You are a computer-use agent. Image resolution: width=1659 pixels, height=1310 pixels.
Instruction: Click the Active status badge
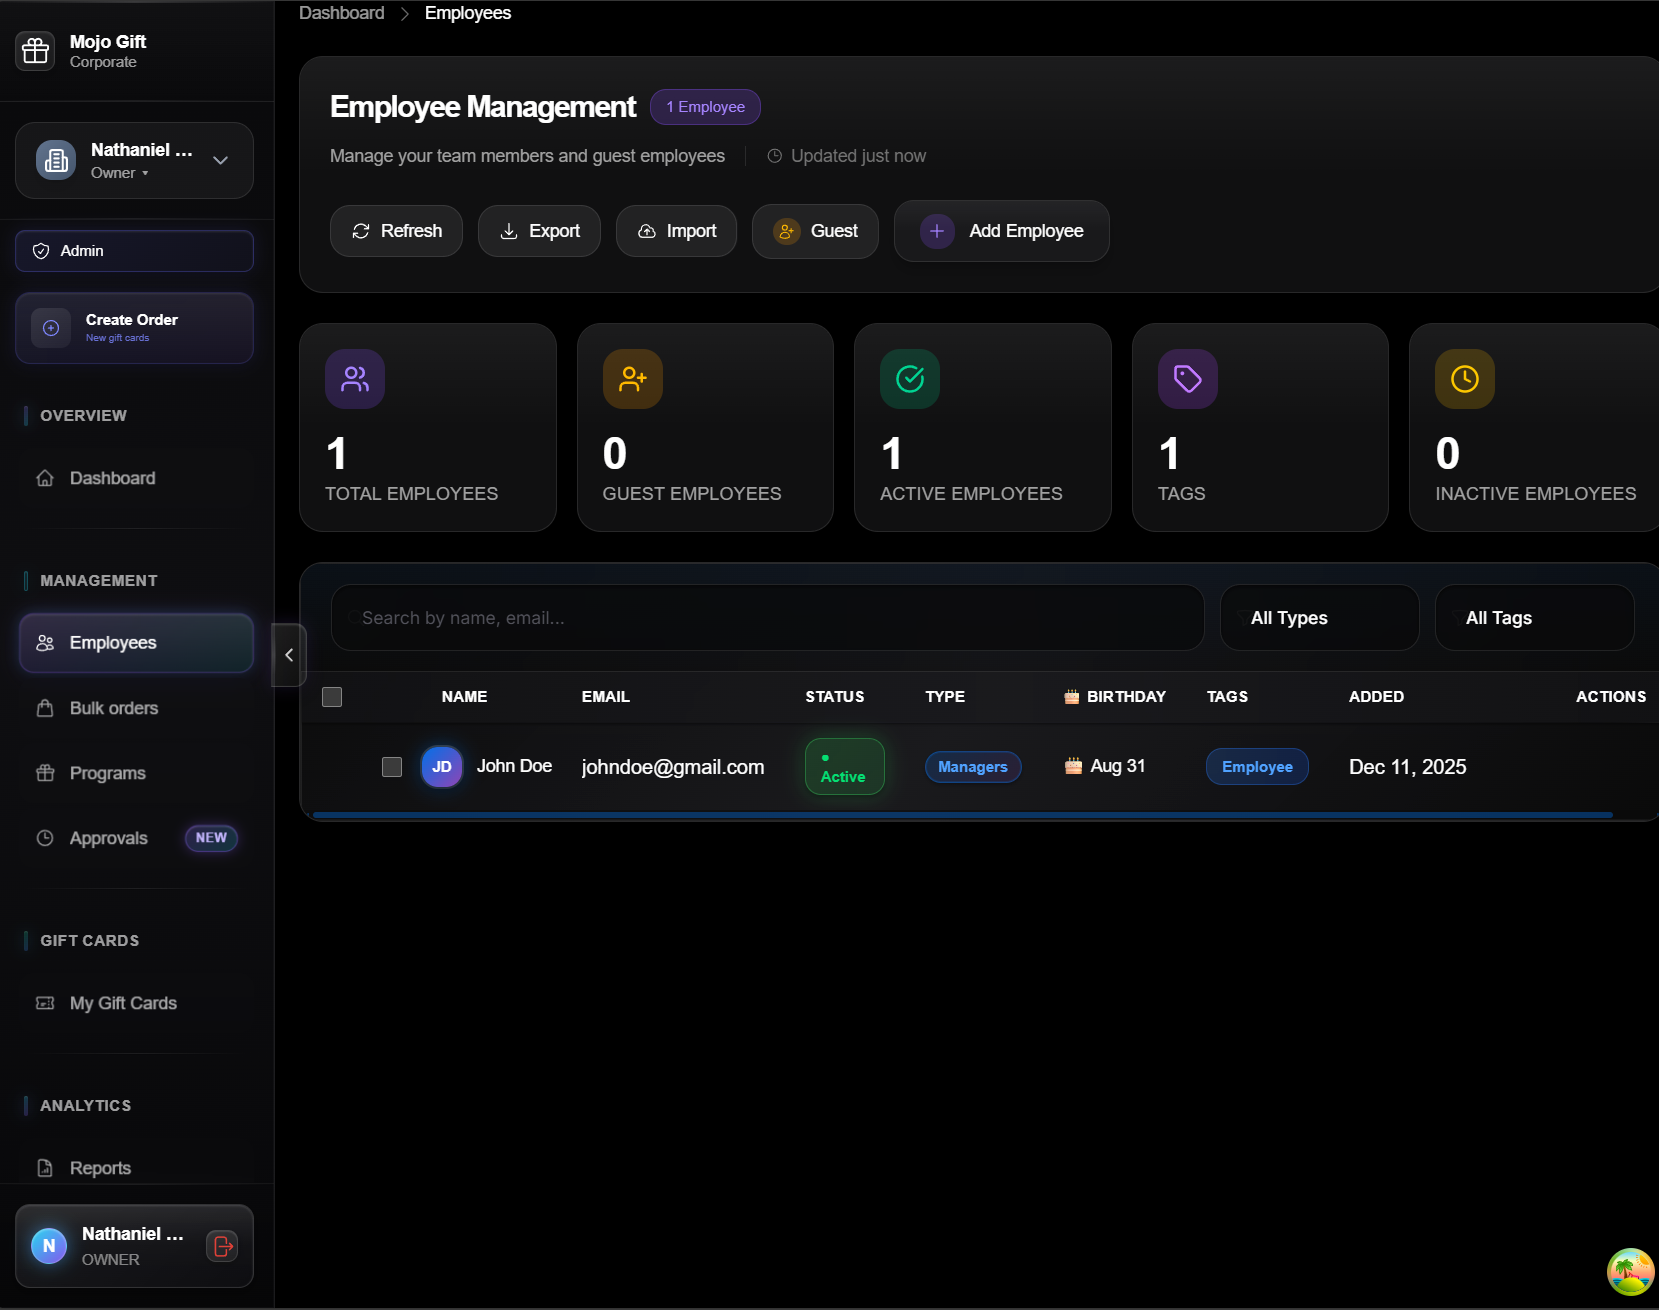click(x=845, y=767)
